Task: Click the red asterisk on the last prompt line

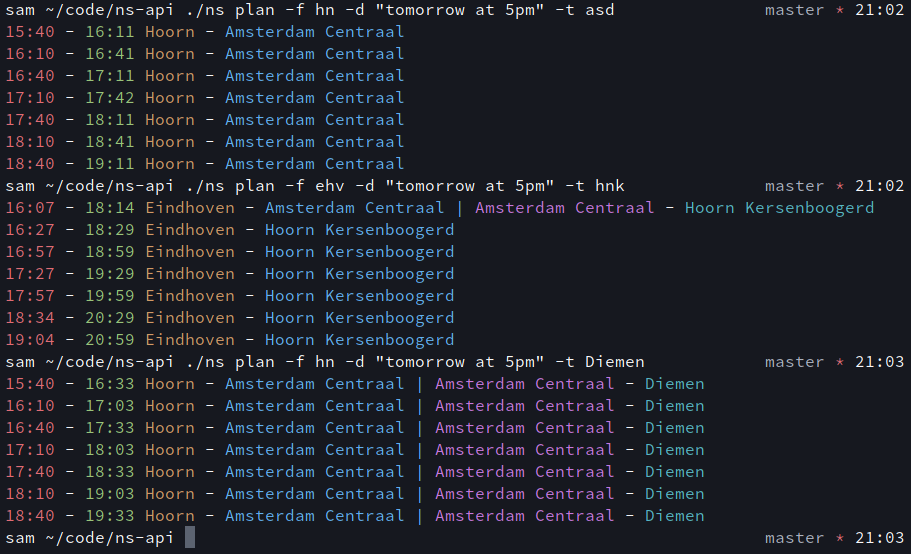Action: (840, 539)
